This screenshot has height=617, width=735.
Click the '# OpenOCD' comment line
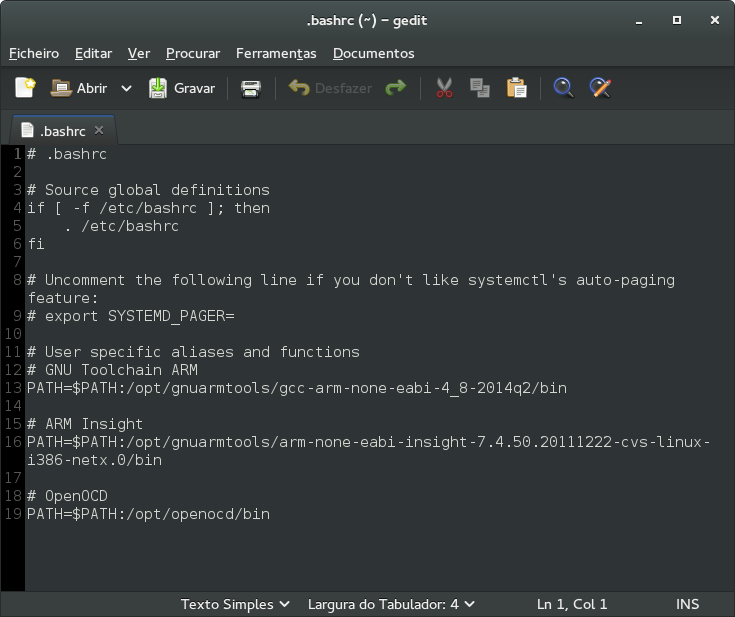(67, 496)
